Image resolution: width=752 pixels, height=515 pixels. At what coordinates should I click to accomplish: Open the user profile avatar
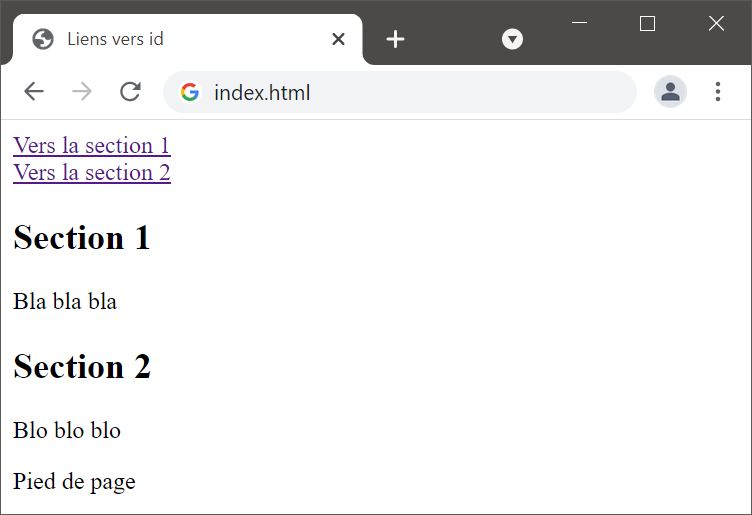click(x=670, y=91)
